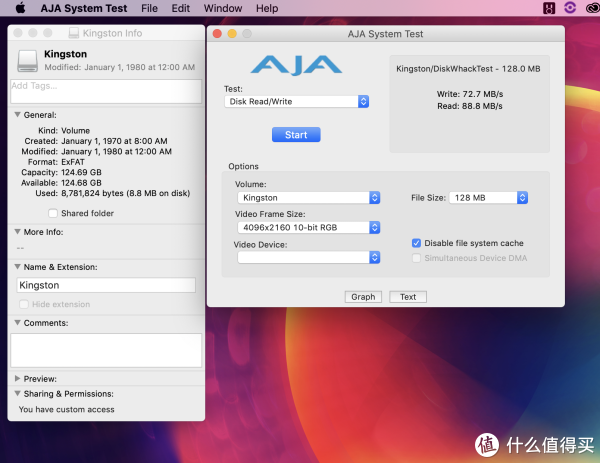Uncheck Disable file system cache
600x463 pixels.
[x=416, y=243]
